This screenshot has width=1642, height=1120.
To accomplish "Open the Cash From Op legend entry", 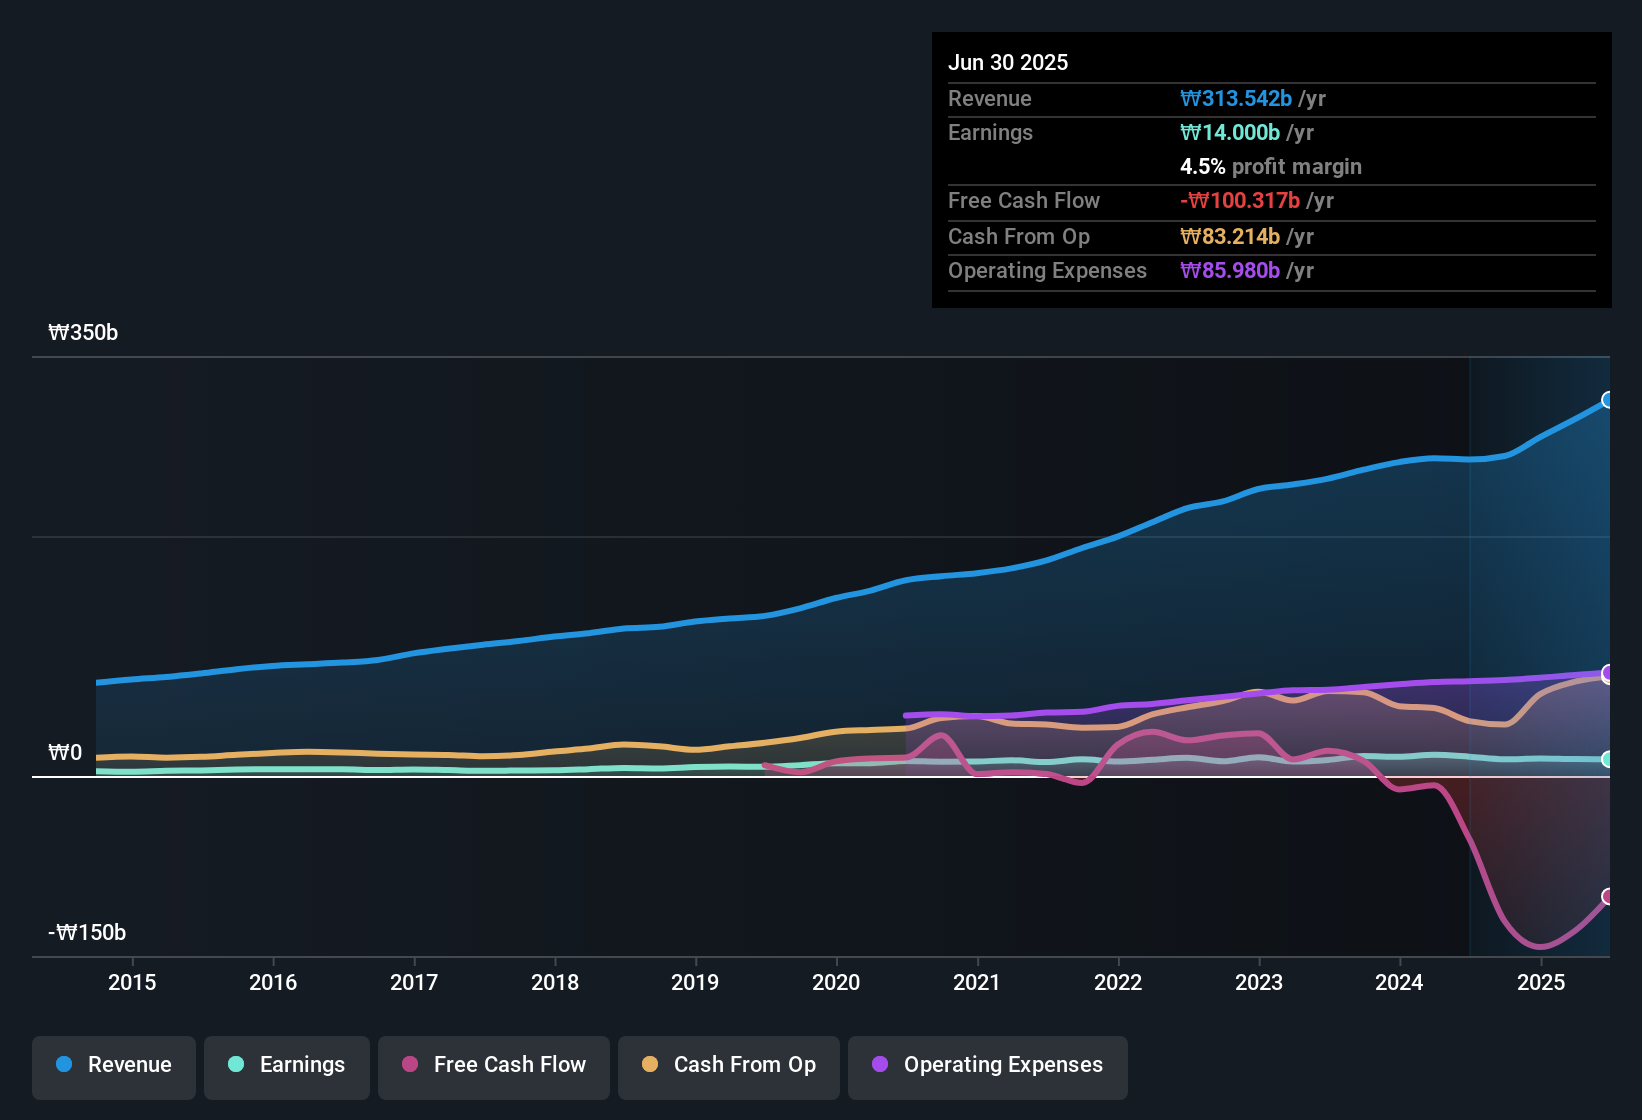I will pyautogui.click(x=728, y=1065).
